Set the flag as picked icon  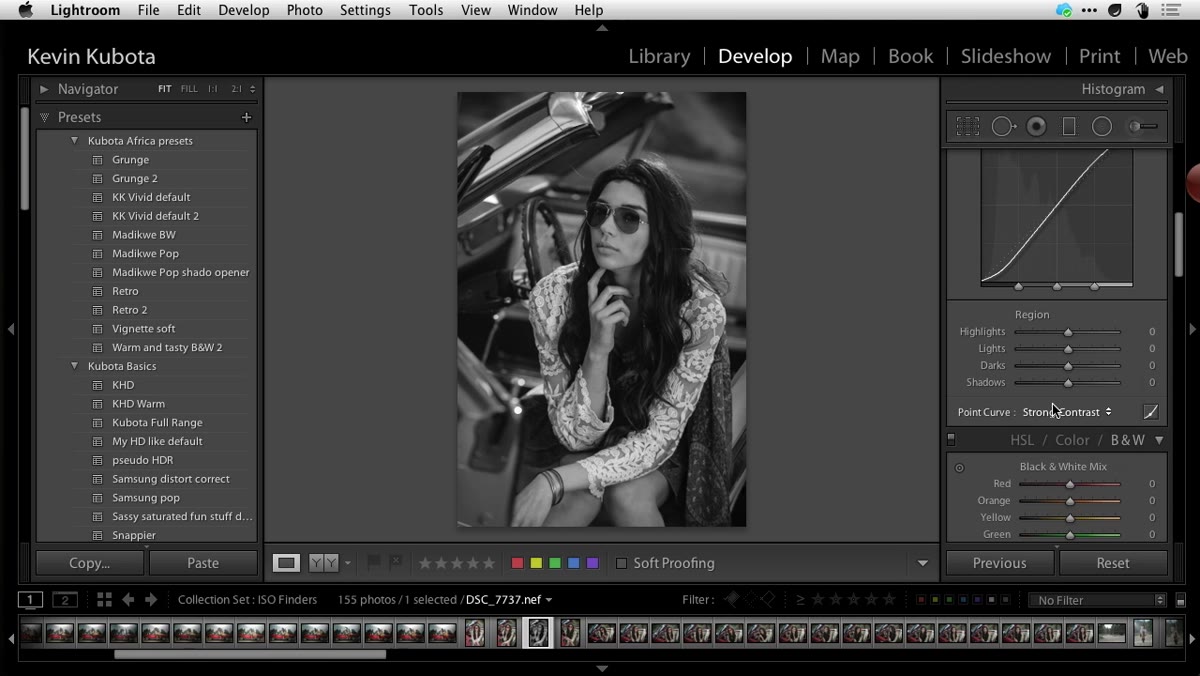374,563
